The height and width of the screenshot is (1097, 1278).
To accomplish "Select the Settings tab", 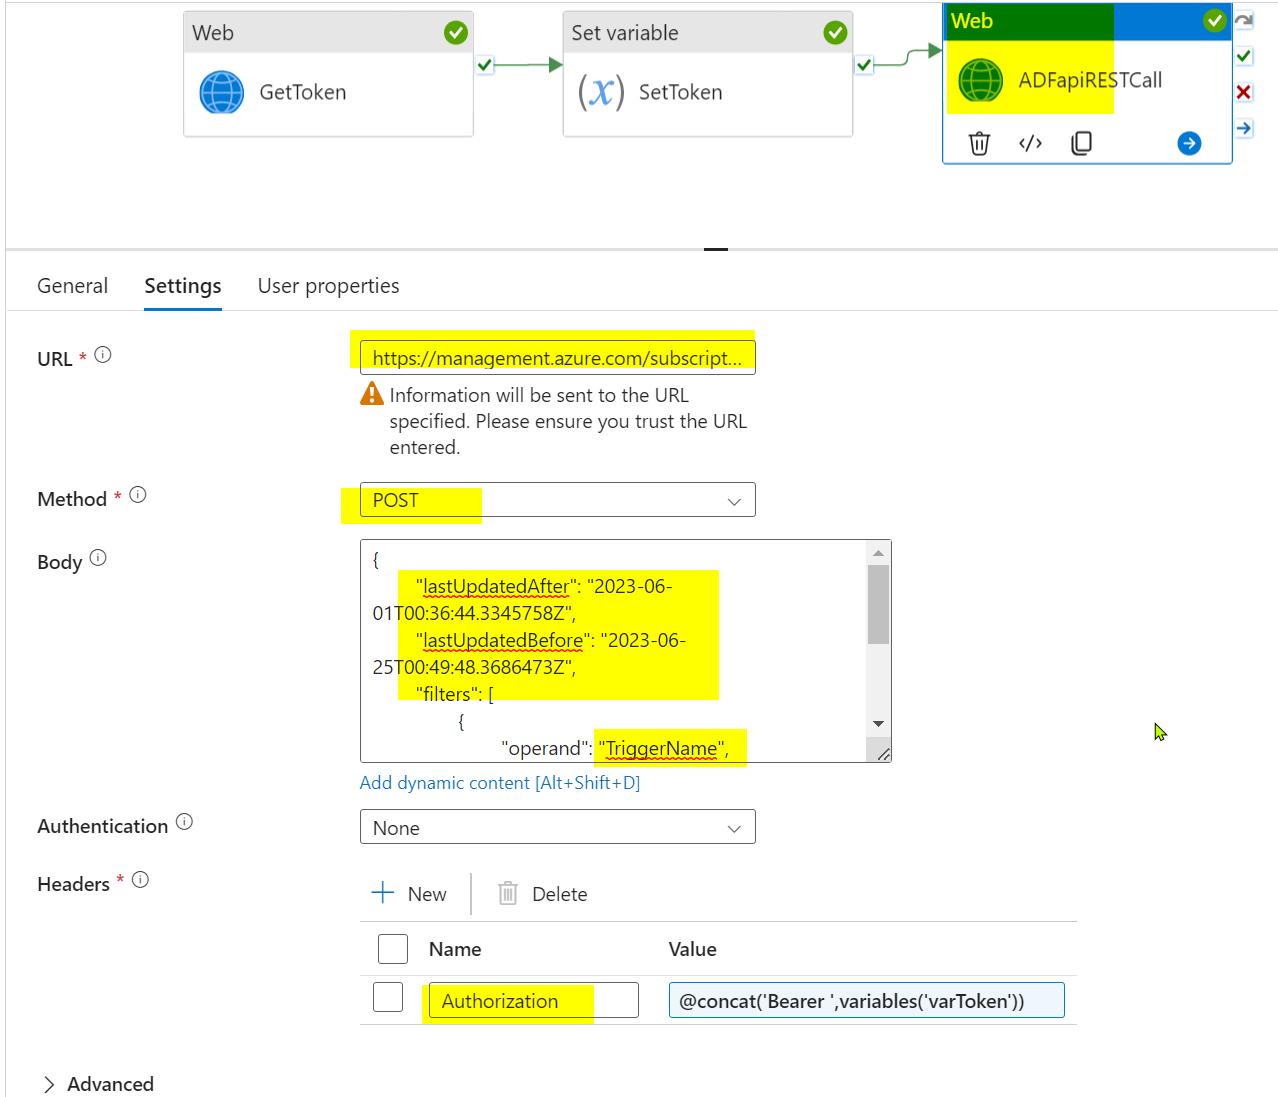I will point(183,286).
